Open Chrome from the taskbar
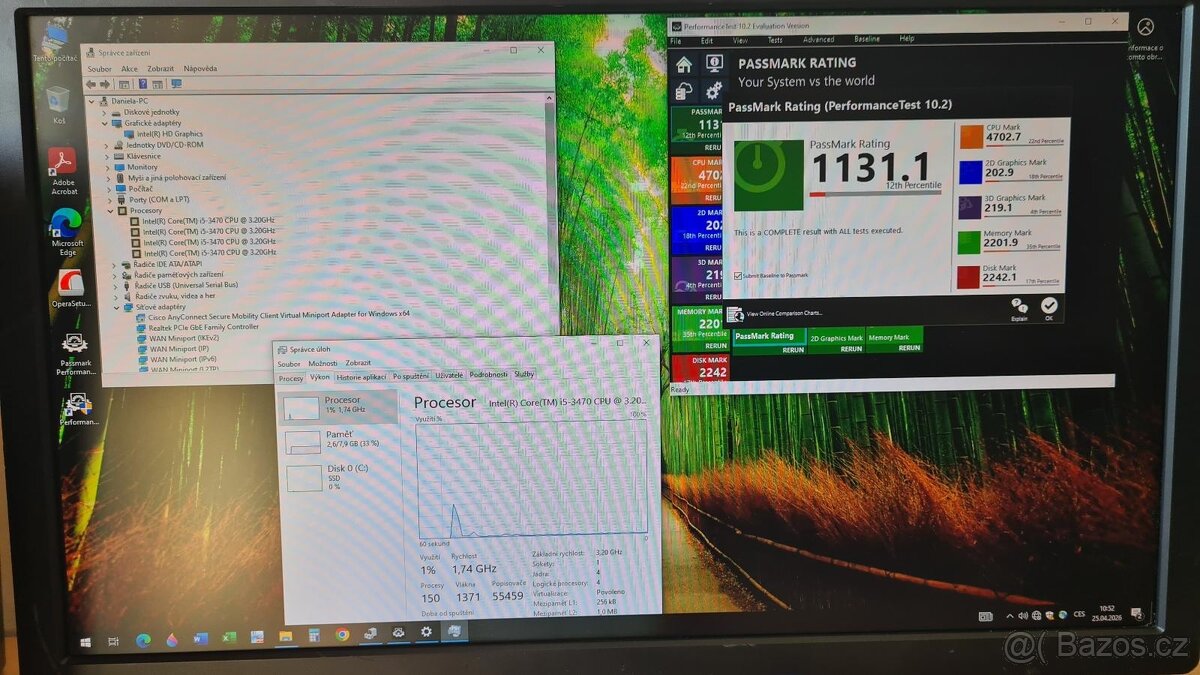The width and height of the screenshot is (1200, 675). click(342, 634)
